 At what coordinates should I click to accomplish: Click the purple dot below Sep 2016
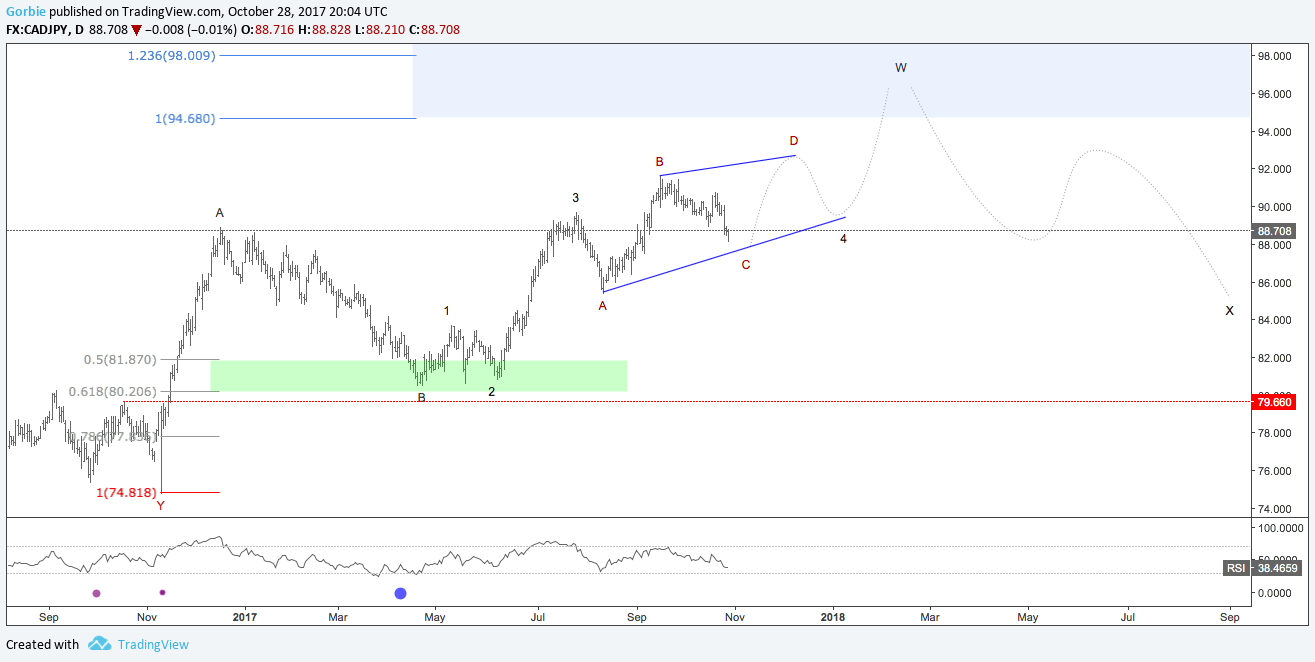[x=97, y=593]
